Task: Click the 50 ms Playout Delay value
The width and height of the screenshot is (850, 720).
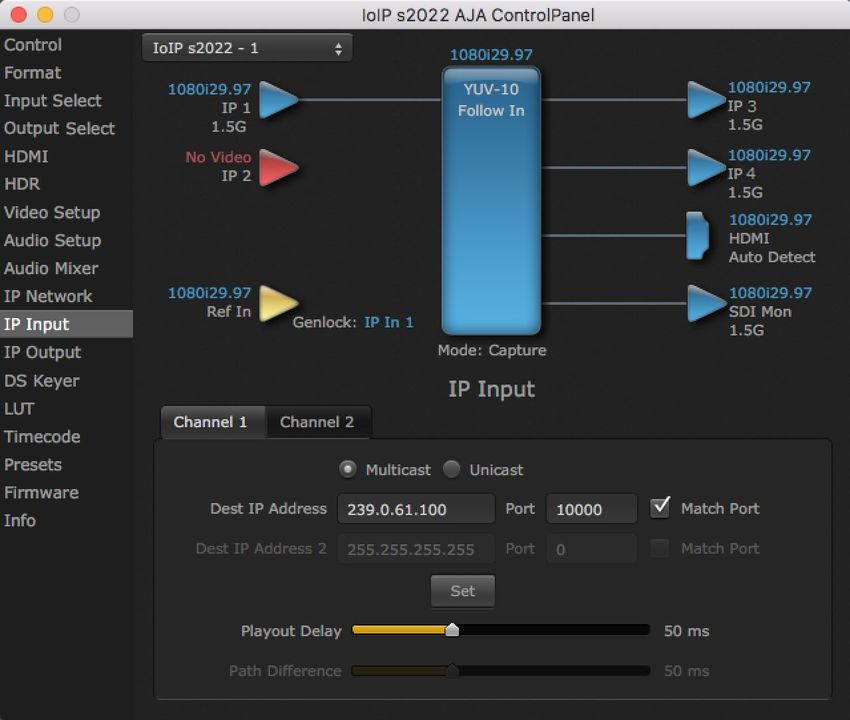Action: coord(686,631)
